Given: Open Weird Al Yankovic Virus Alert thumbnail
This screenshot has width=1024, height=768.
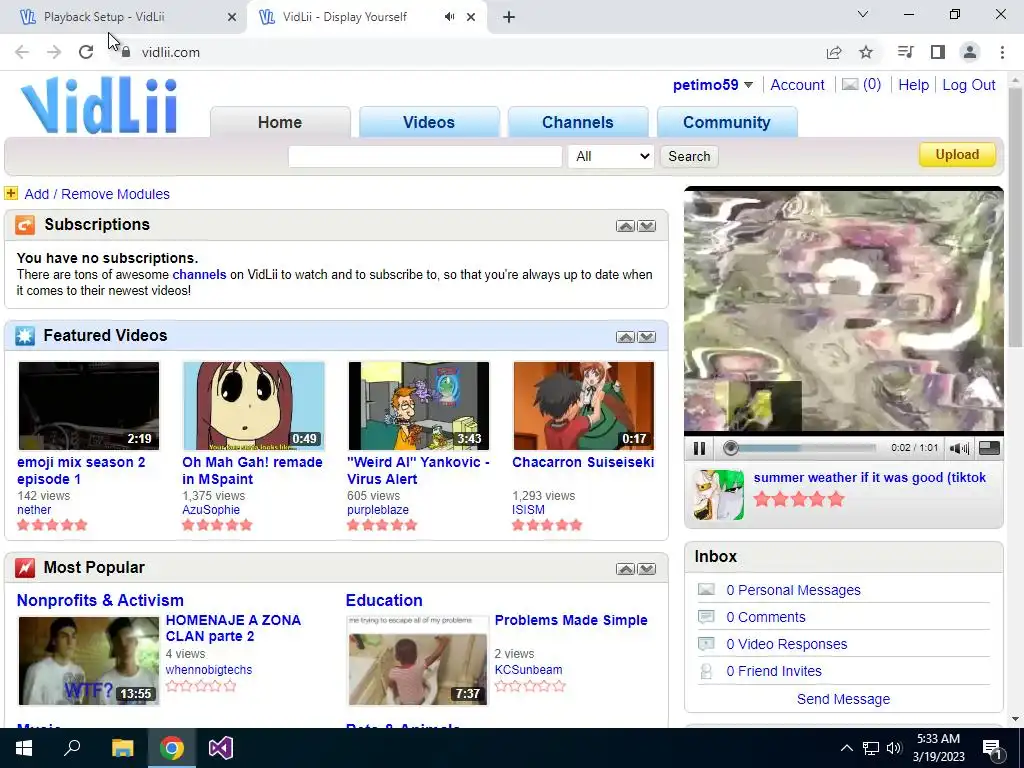Looking at the screenshot, I should point(419,406).
